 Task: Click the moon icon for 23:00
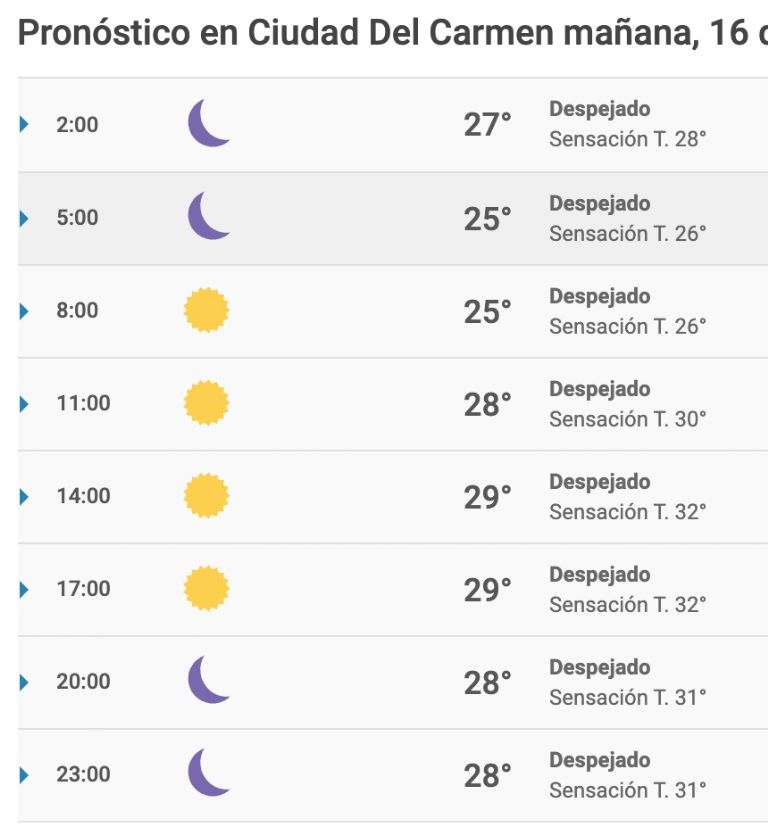(209, 773)
